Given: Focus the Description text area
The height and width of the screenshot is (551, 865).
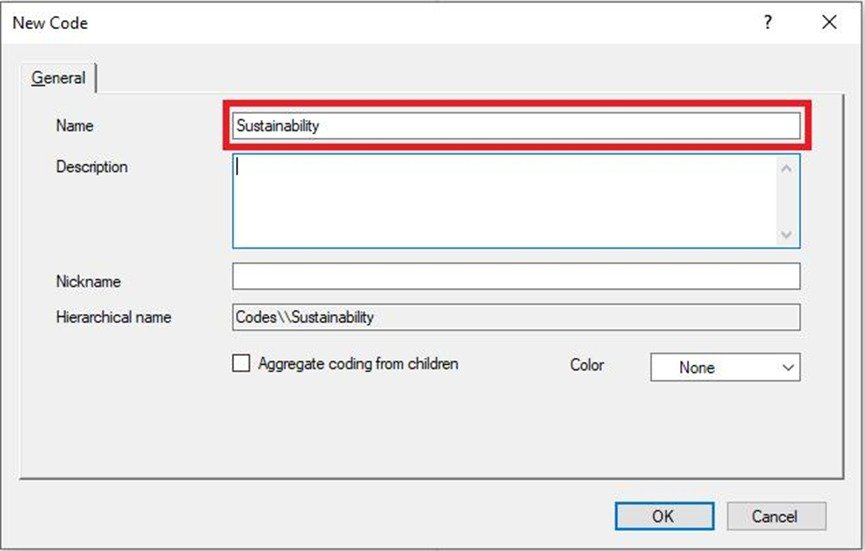Looking at the screenshot, I should [x=505, y=201].
